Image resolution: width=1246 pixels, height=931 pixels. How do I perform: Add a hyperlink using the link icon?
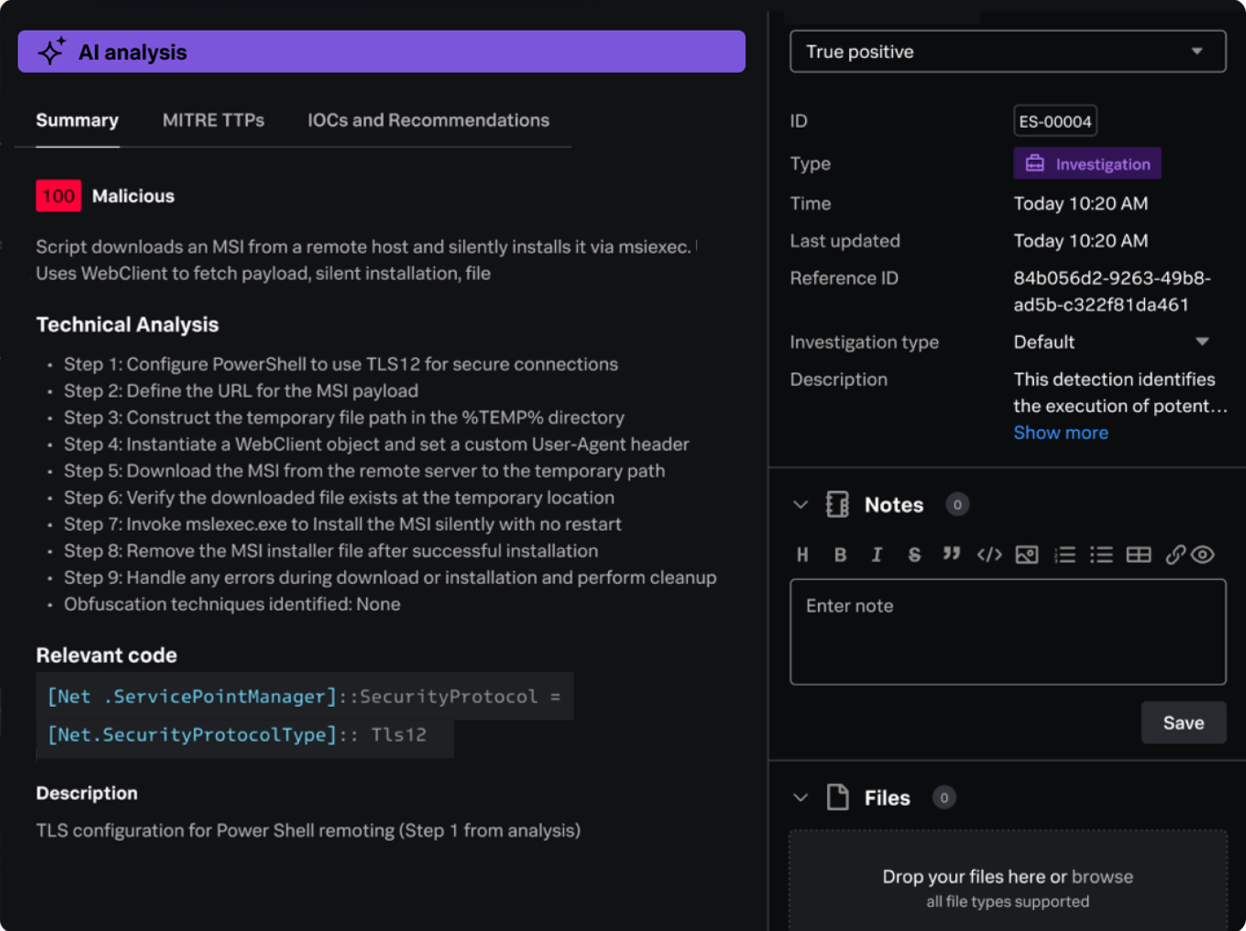coord(1175,555)
